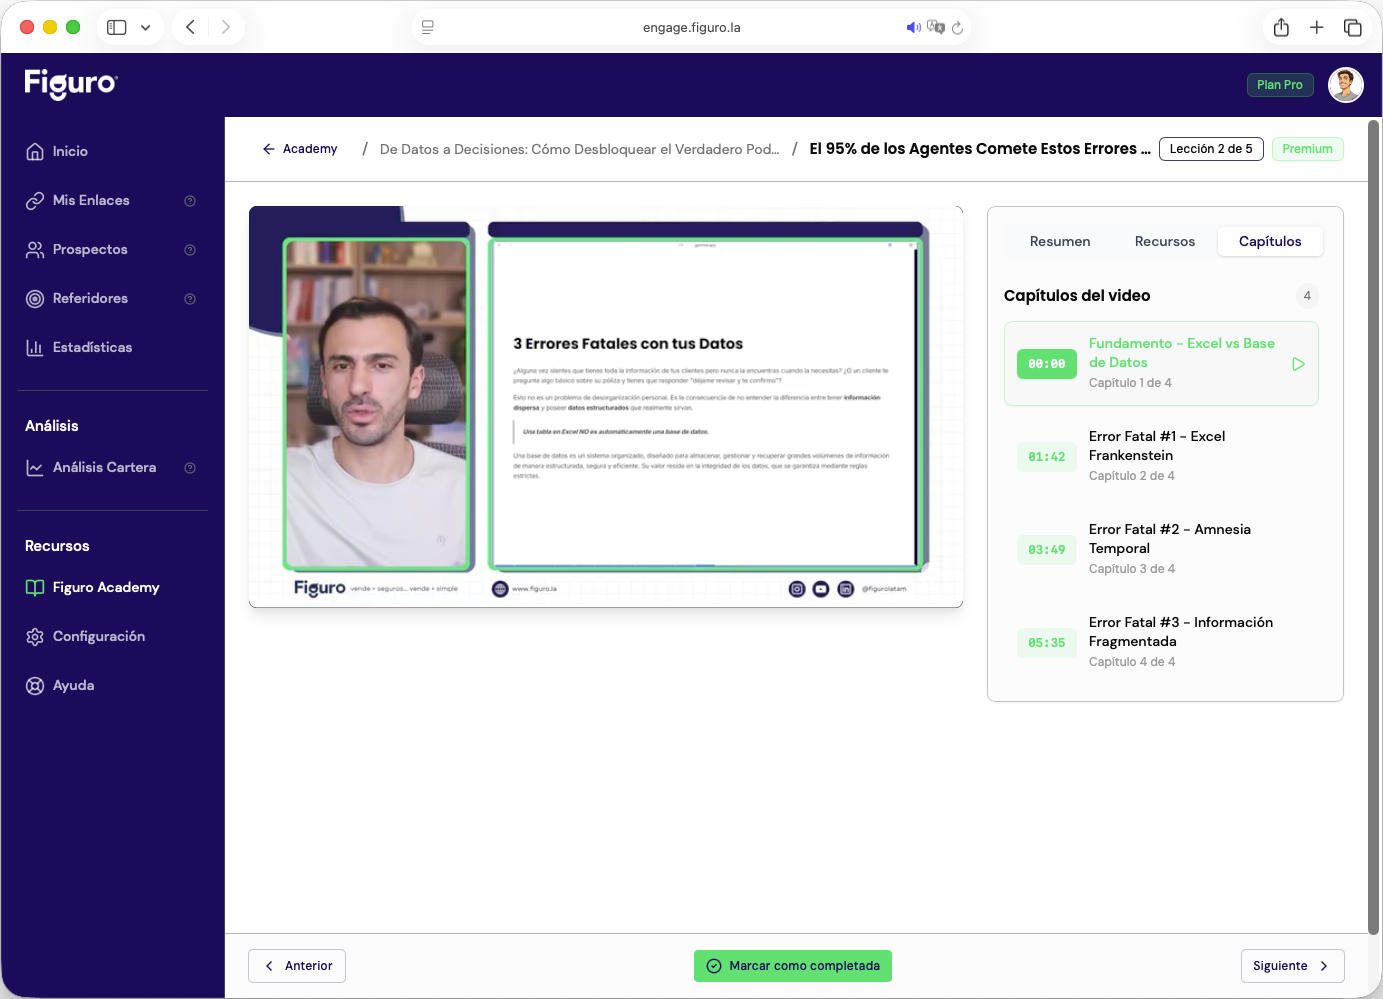This screenshot has height=999, width=1383.
Task: Switch to the Resumen tab
Action: pyautogui.click(x=1060, y=241)
